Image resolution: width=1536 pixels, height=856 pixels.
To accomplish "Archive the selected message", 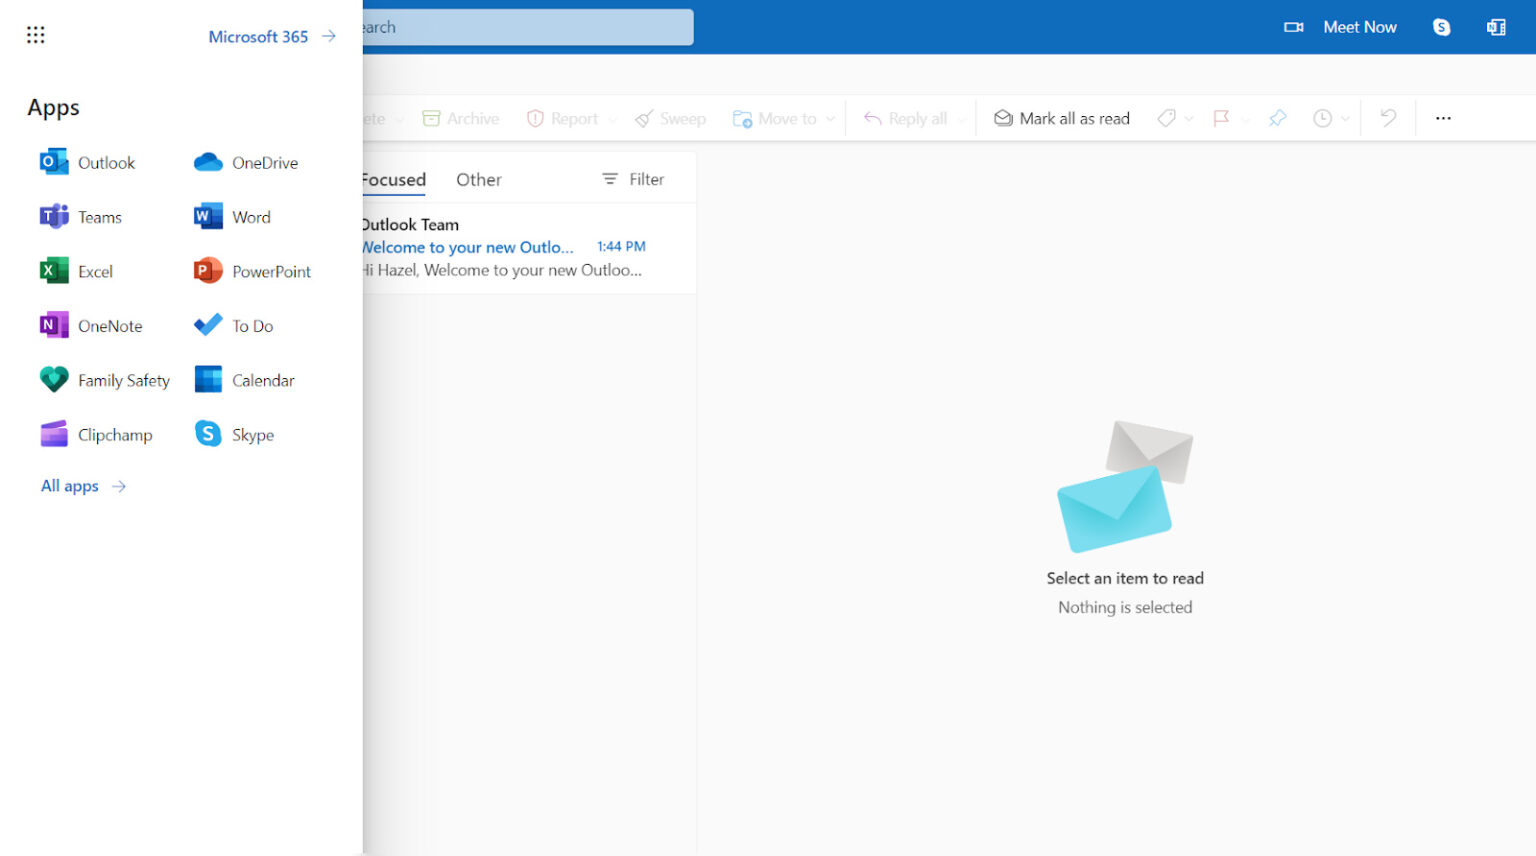I will click(x=460, y=117).
